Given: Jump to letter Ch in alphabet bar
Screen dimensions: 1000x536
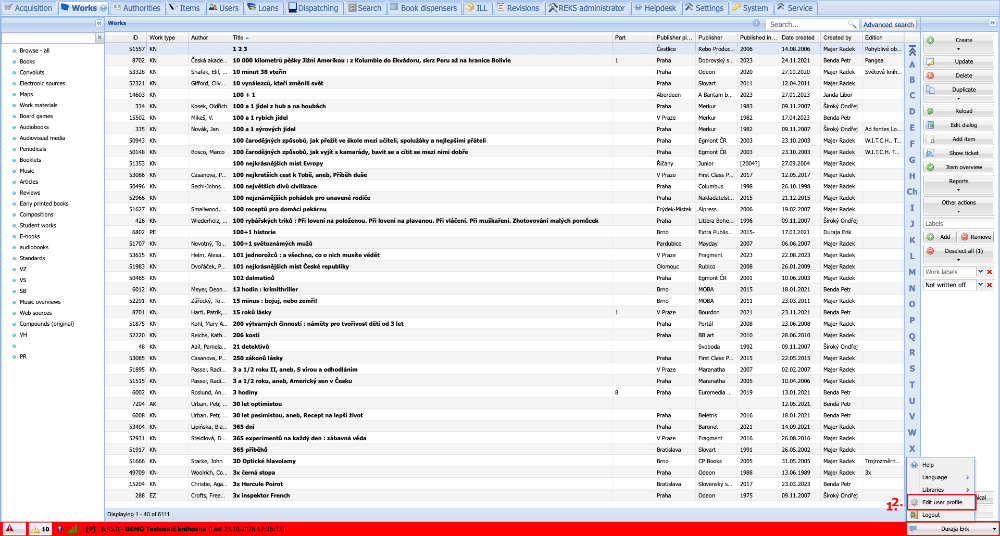Looking at the screenshot, I should pyautogui.click(x=912, y=191).
